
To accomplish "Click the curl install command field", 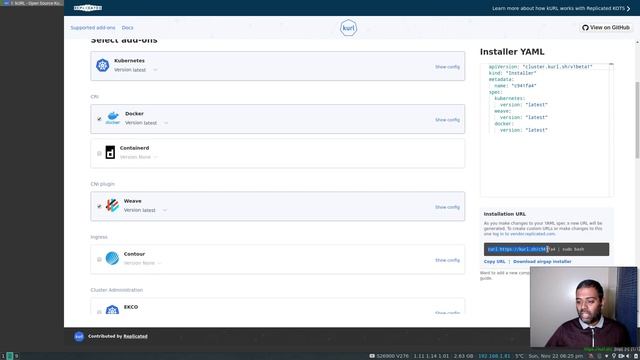I will (x=546, y=249).
